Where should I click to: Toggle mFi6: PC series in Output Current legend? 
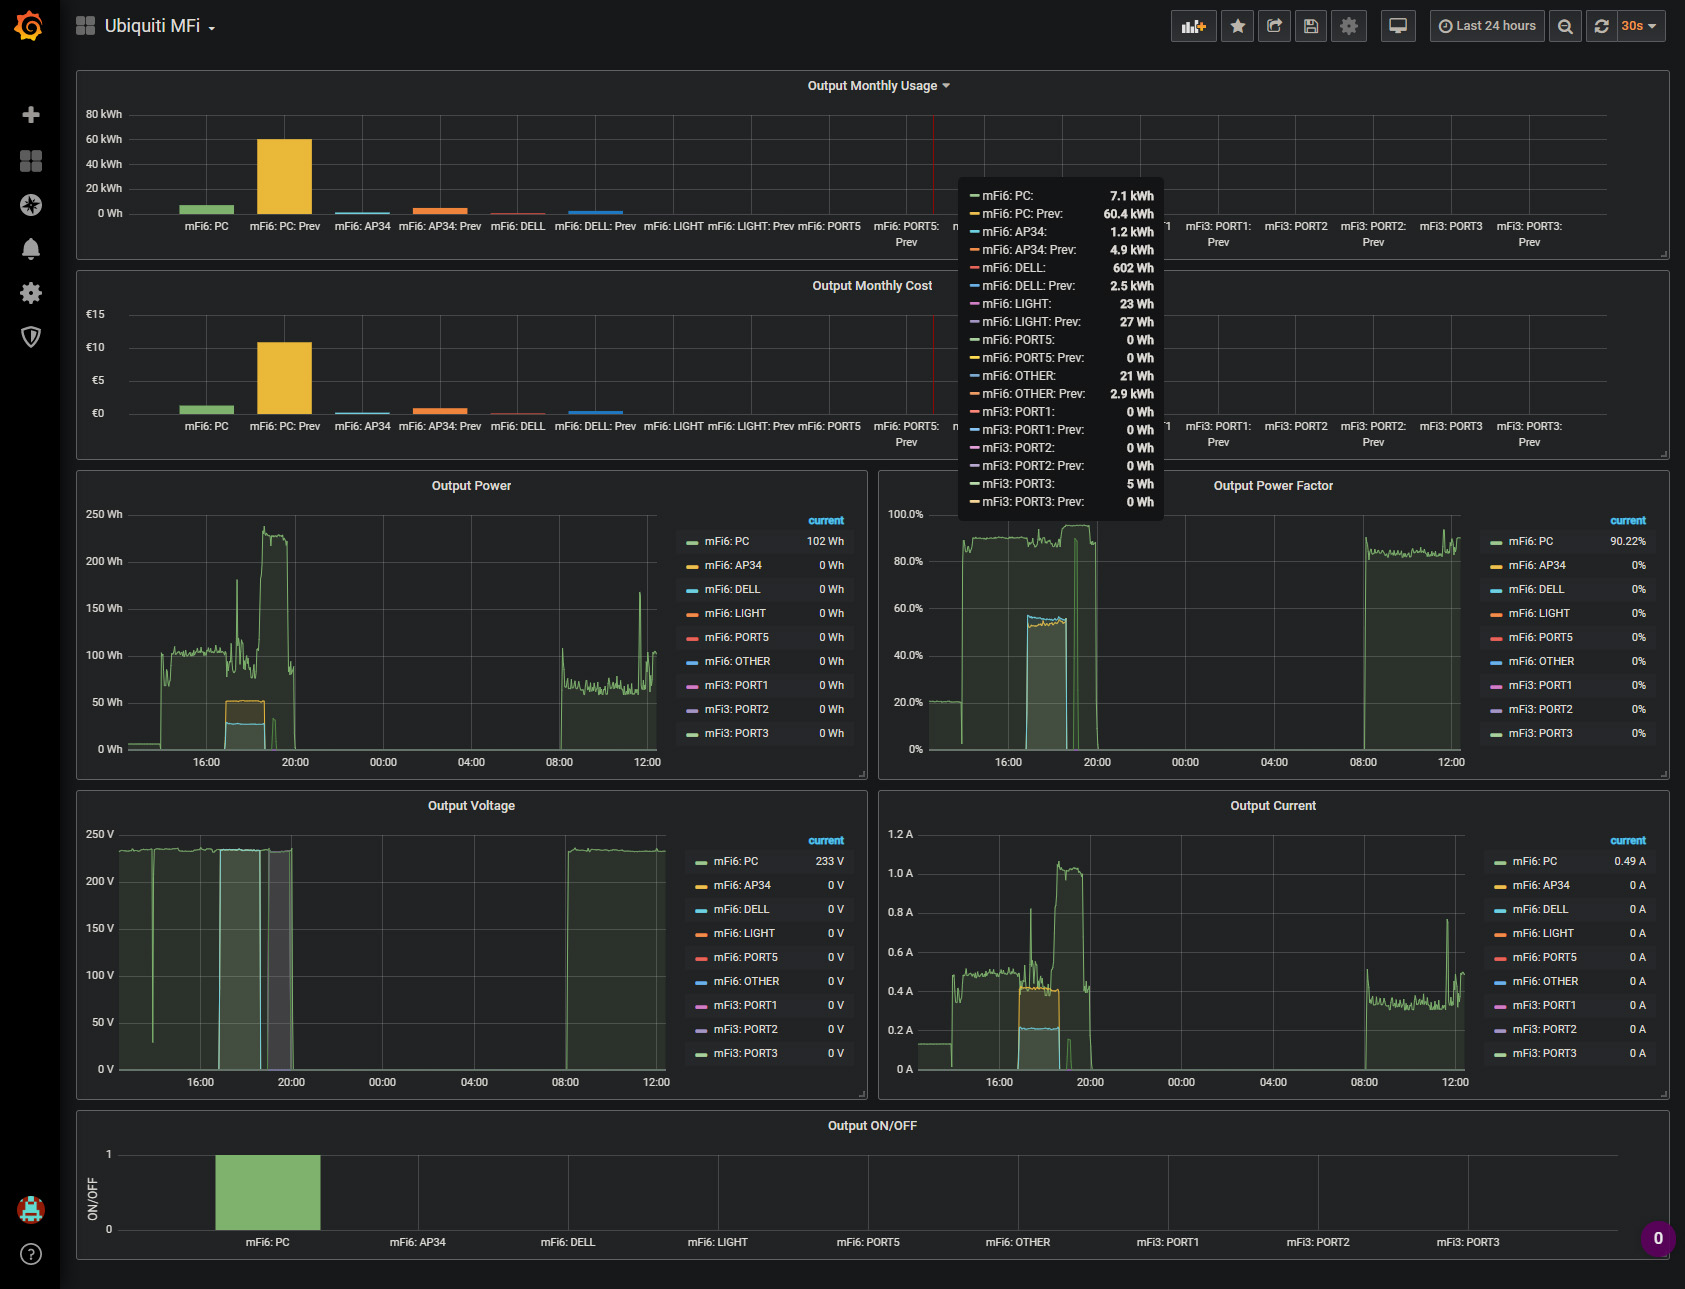1534,862
